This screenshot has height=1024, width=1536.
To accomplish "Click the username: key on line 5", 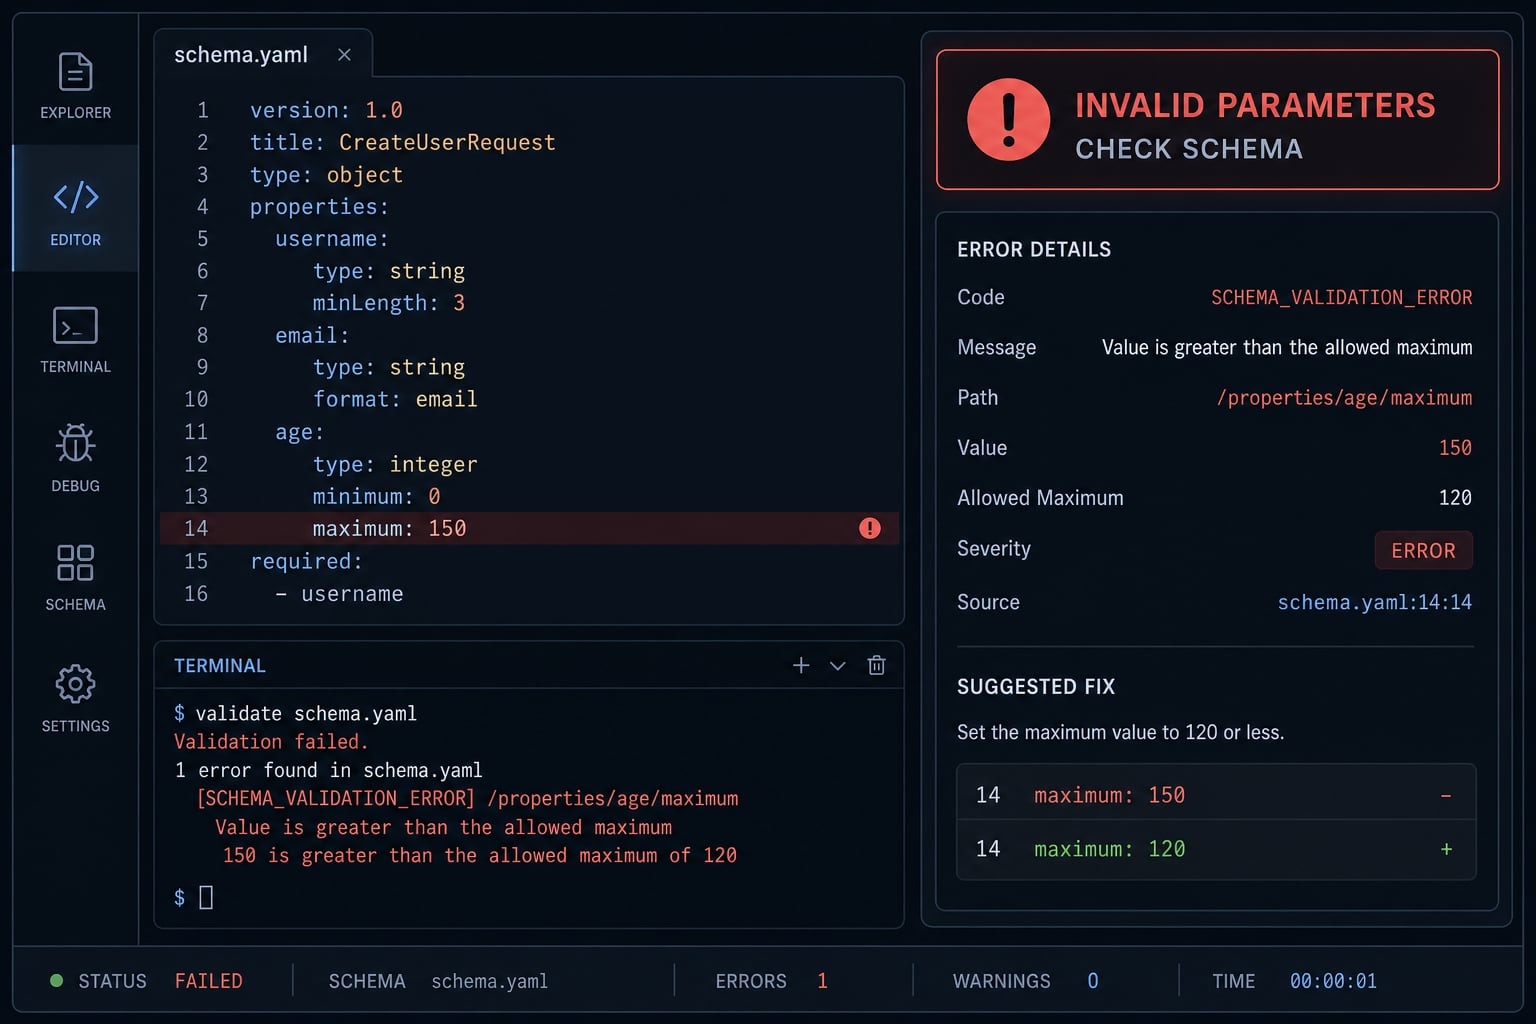I will [x=332, y=239].
